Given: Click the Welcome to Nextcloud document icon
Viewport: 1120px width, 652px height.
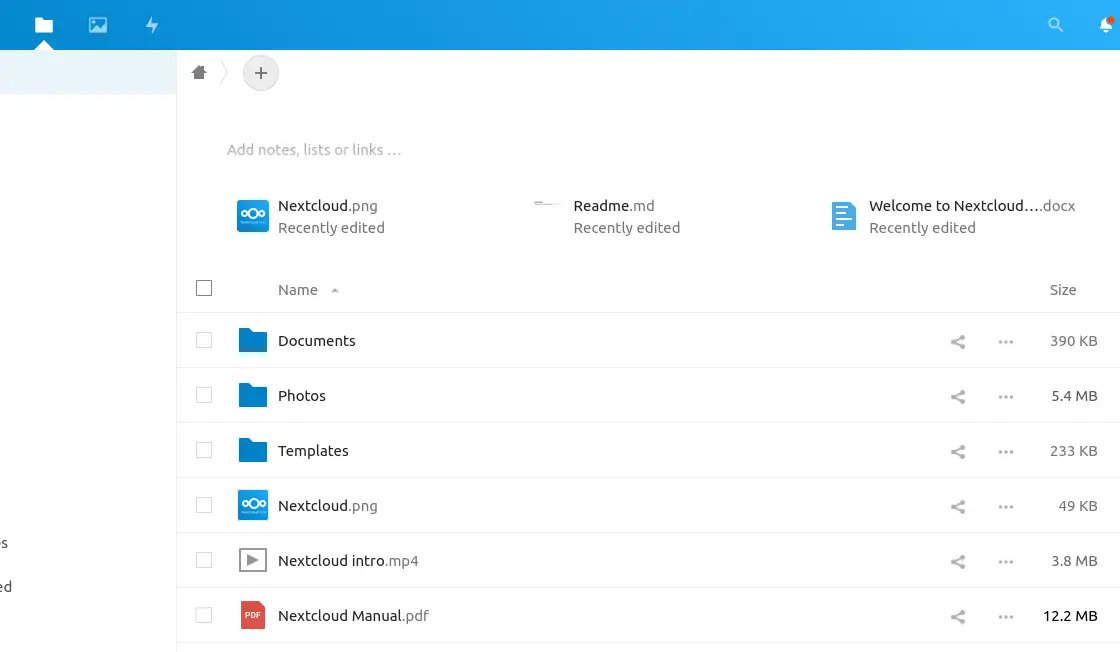Looking at the screenshot, I should [844, 216].
